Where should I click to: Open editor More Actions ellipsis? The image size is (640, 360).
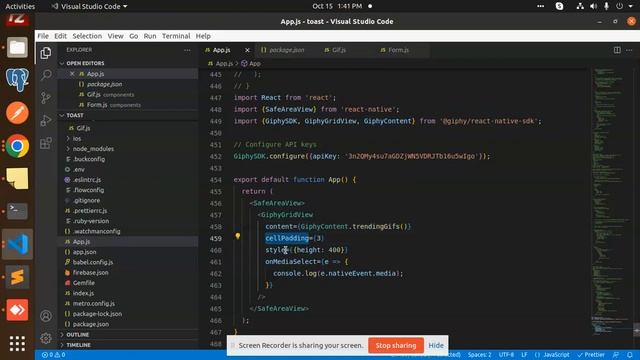[629, 50]
